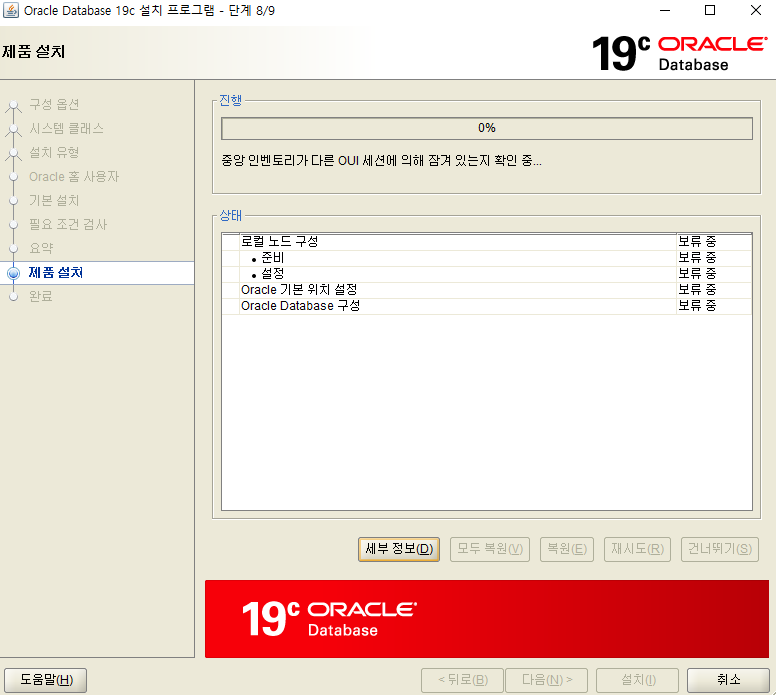Select 필요 조건 검사 step in sidebar

point(68,224)
